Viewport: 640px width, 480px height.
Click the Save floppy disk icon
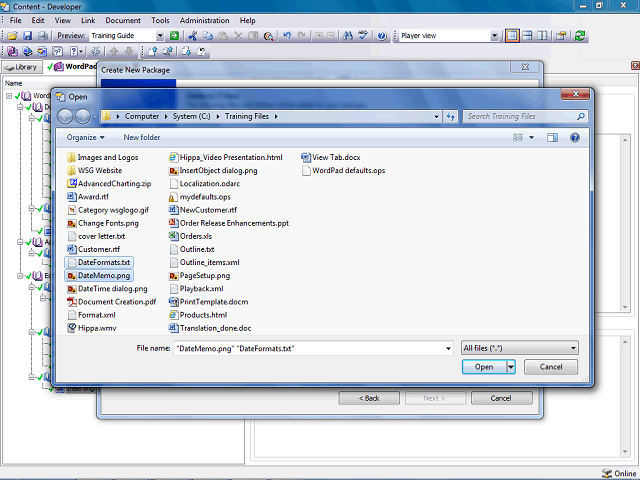tap(27, 36)
